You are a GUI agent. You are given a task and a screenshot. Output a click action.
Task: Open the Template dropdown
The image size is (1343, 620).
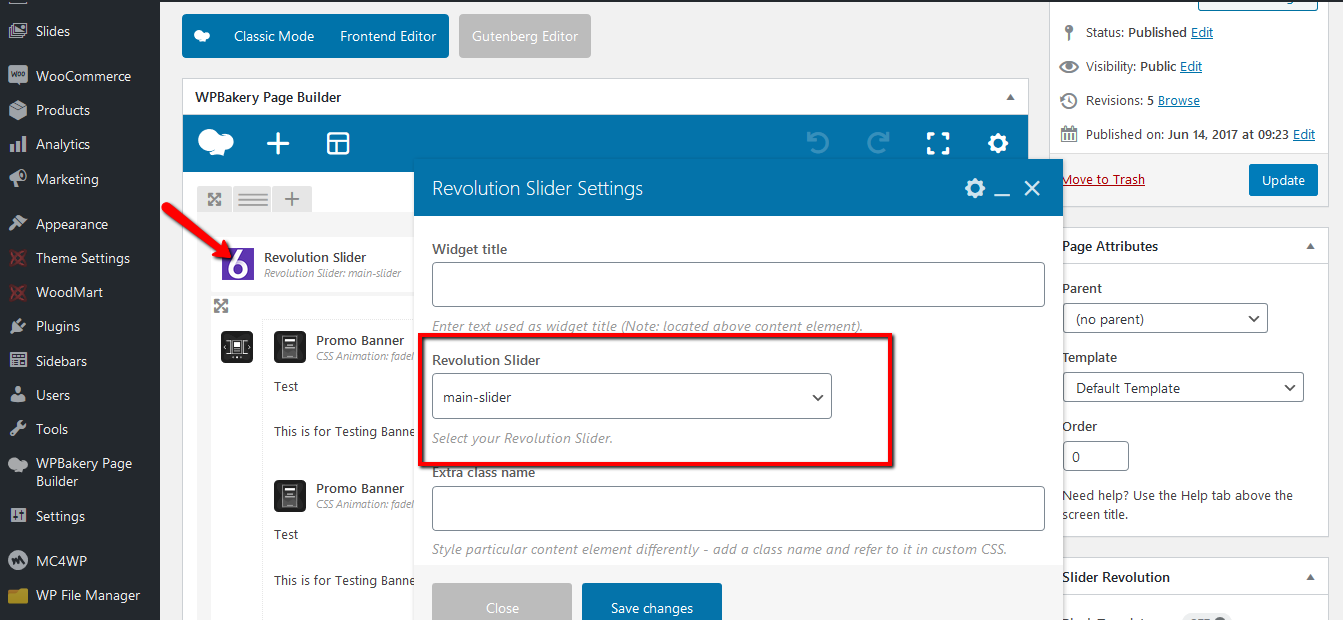coord(1183,388)
